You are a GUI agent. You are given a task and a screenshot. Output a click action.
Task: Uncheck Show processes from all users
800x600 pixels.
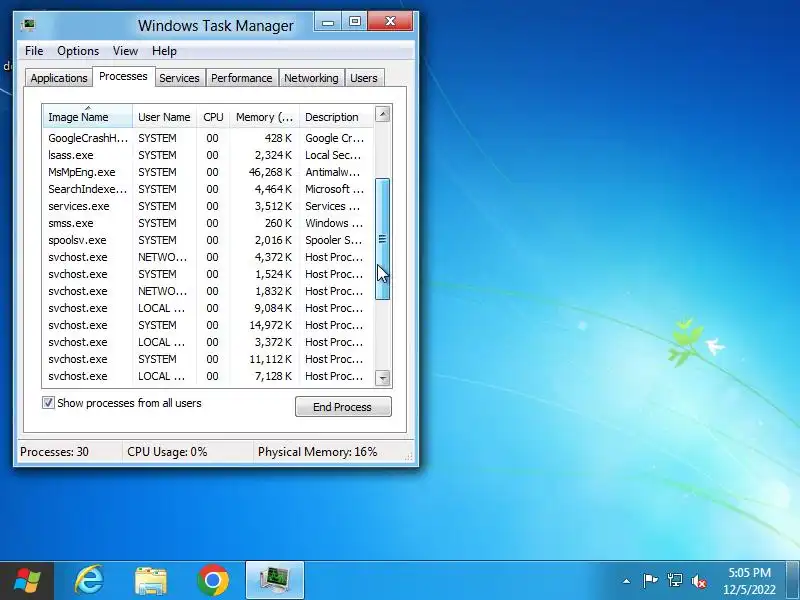(x=48, y=403)
